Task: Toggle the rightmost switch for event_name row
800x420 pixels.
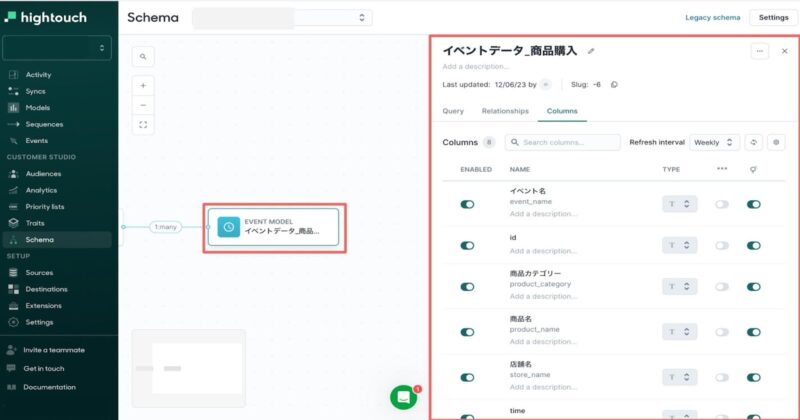Action: point(754,204)
